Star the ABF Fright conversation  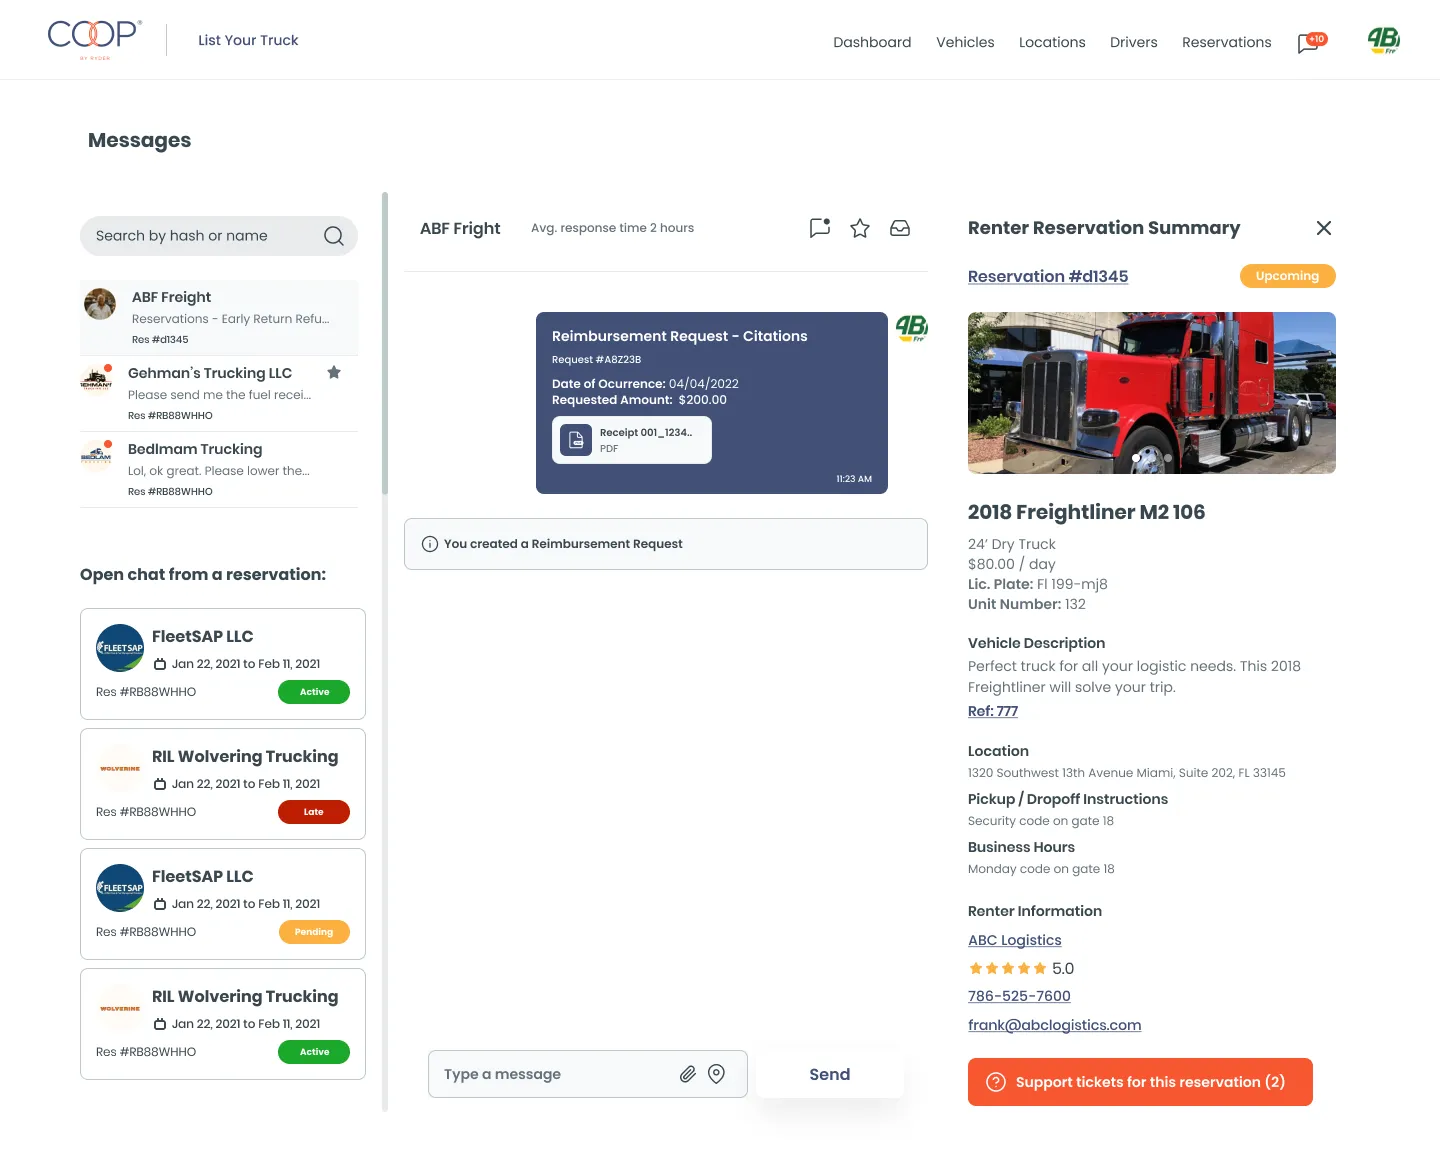(860, 228)
